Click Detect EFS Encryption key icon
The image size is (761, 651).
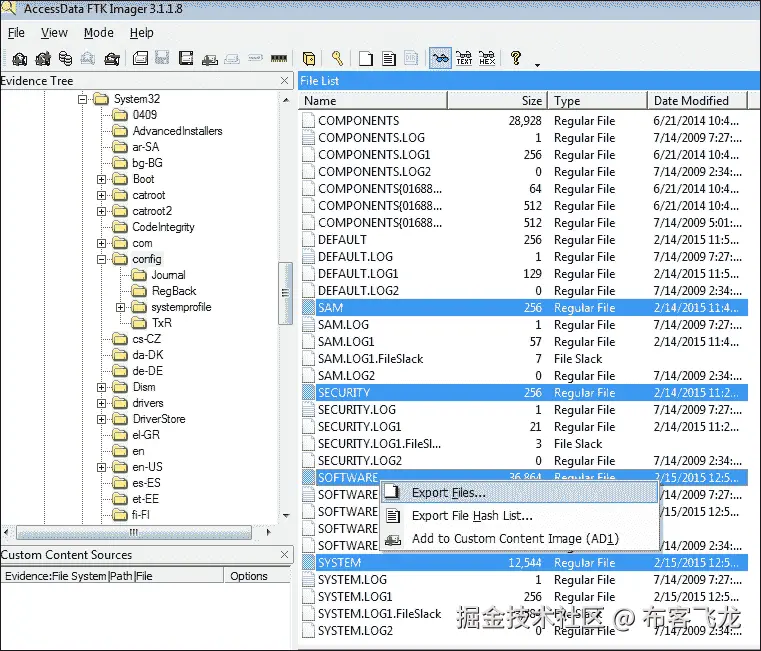337,59
